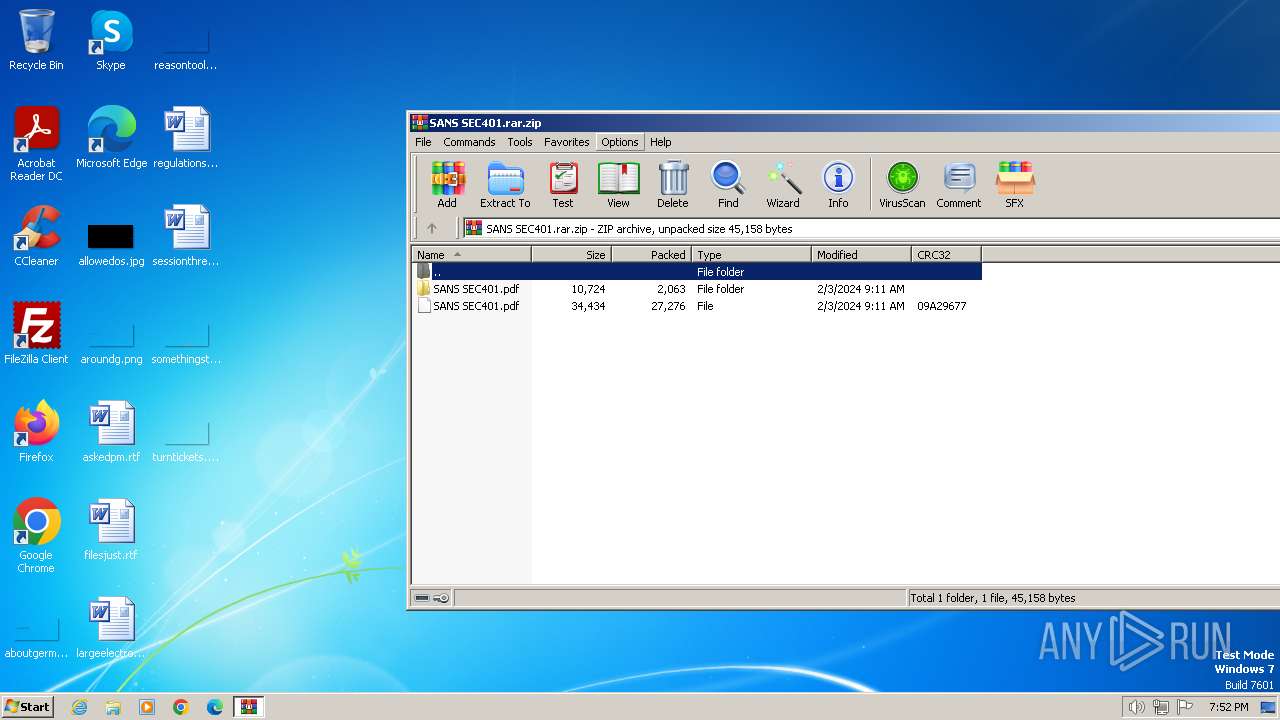This screenshot has width=1280, height=720.
Task: Click the Delete trash icon in the toolbar
Action: [672, 185]
